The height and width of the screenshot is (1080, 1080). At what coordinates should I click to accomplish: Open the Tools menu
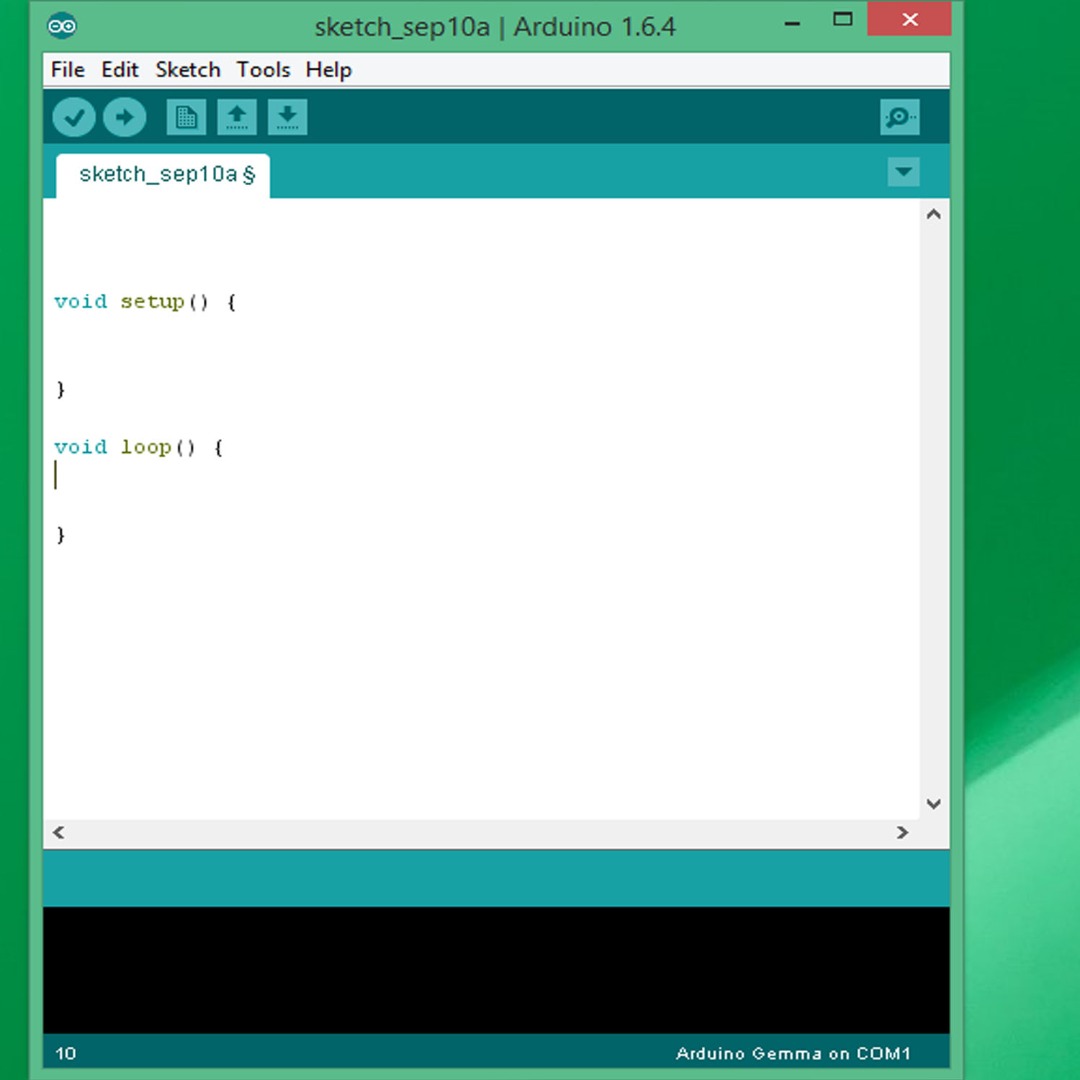(x=263, y=70)
